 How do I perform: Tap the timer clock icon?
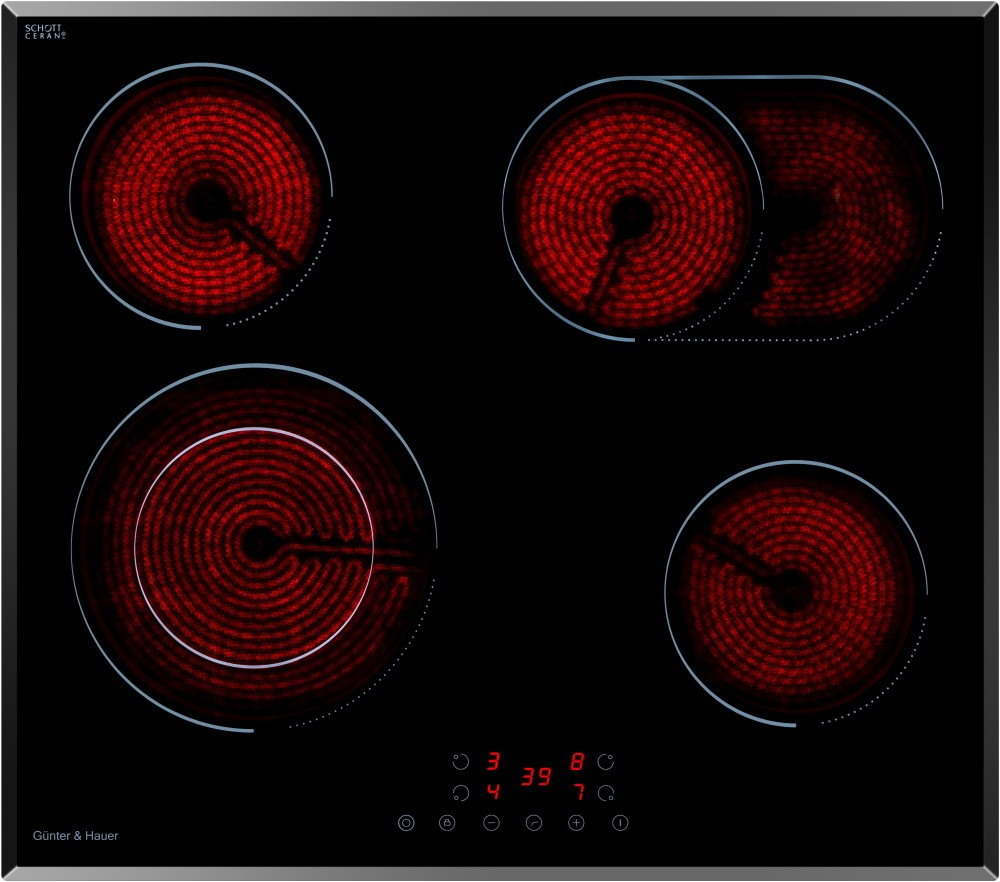(x=533, y=823)
